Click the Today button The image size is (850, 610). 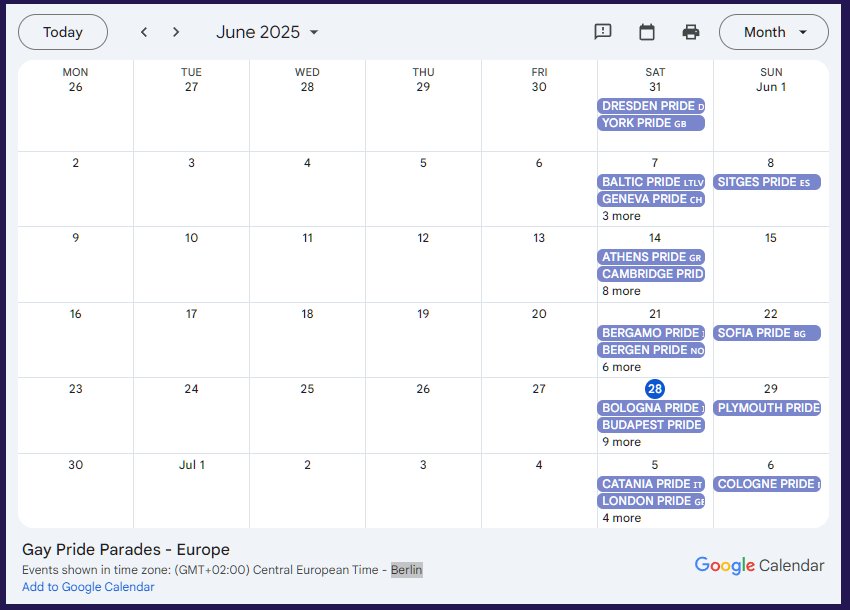coord(63,33)
